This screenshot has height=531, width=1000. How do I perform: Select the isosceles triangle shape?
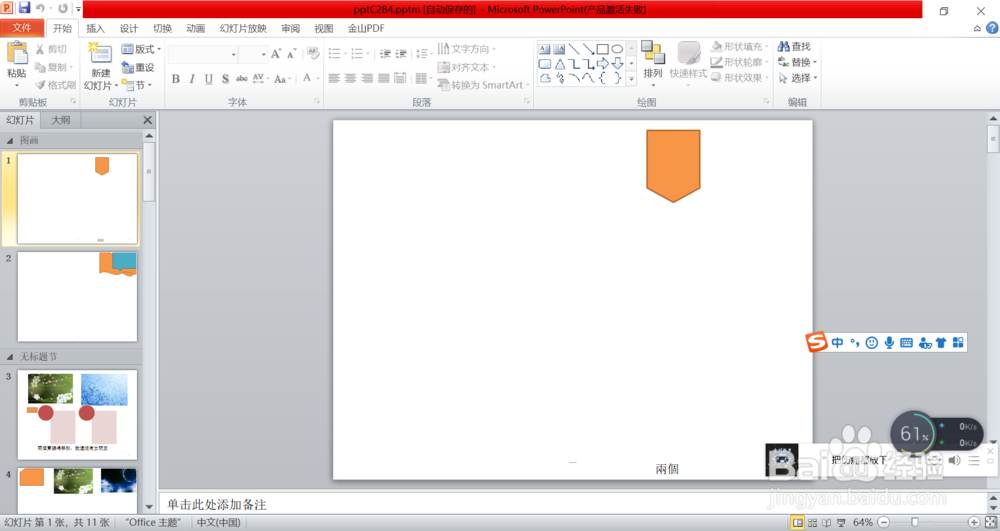click(x=559, y=64)
